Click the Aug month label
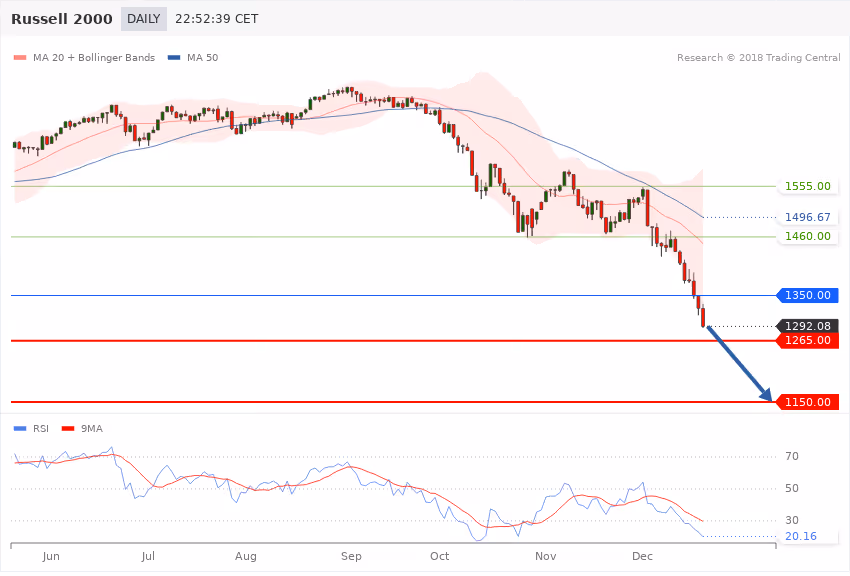Screen dimensions: 850x576 point(246,556)
